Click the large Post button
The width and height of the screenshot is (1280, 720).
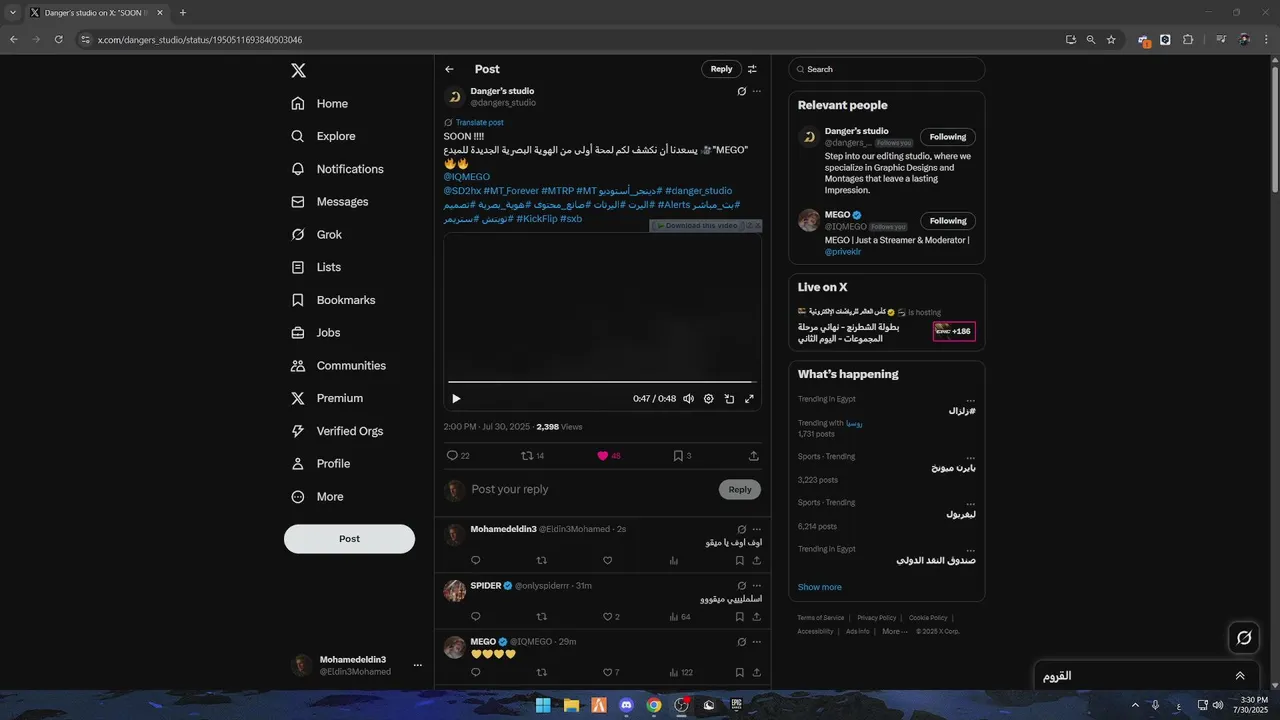click(x=349, y=539)
